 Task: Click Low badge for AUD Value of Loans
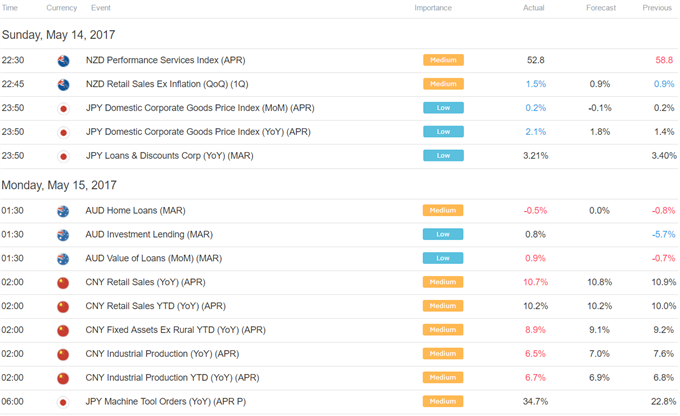(x=443, y=258)
